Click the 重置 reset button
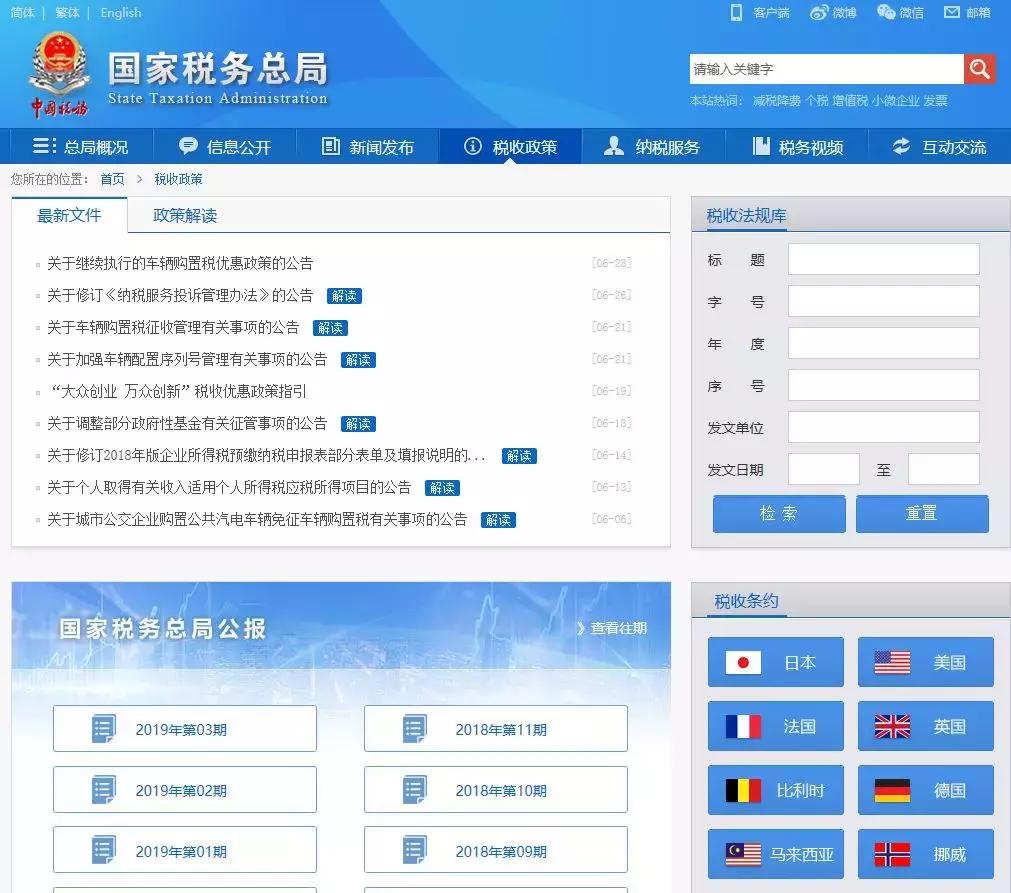 (x=921, y=513)
